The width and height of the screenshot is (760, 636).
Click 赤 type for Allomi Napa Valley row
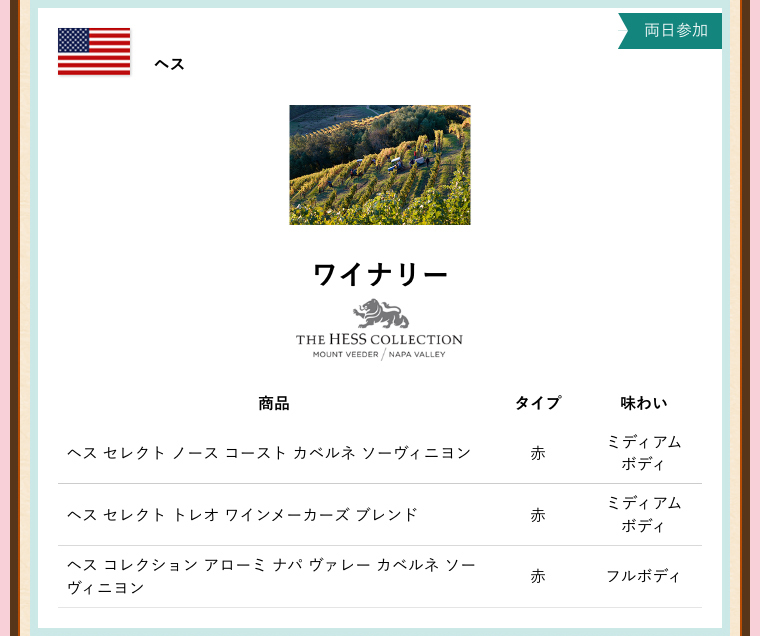[538, 576]
